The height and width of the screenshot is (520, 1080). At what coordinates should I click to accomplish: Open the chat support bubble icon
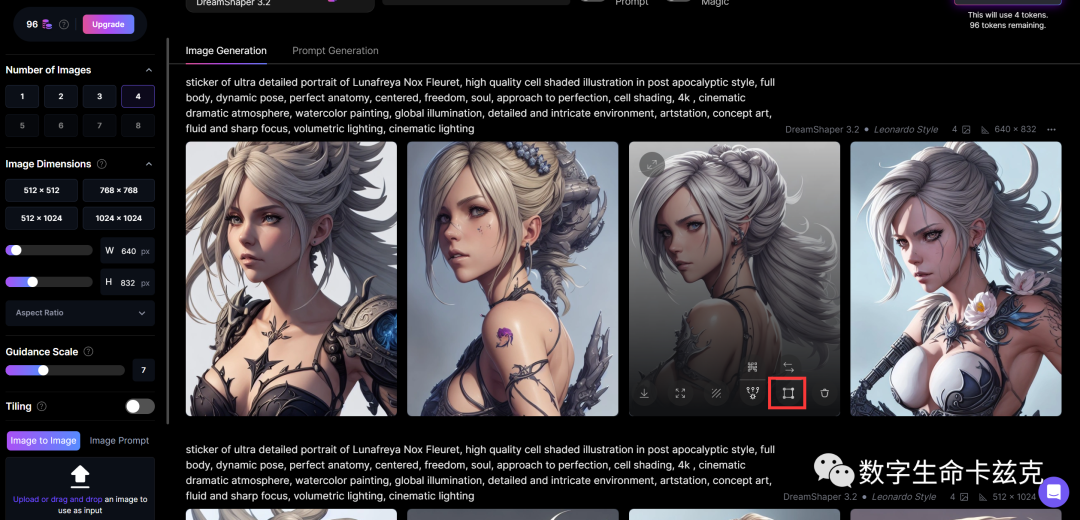pos(1053,492)
